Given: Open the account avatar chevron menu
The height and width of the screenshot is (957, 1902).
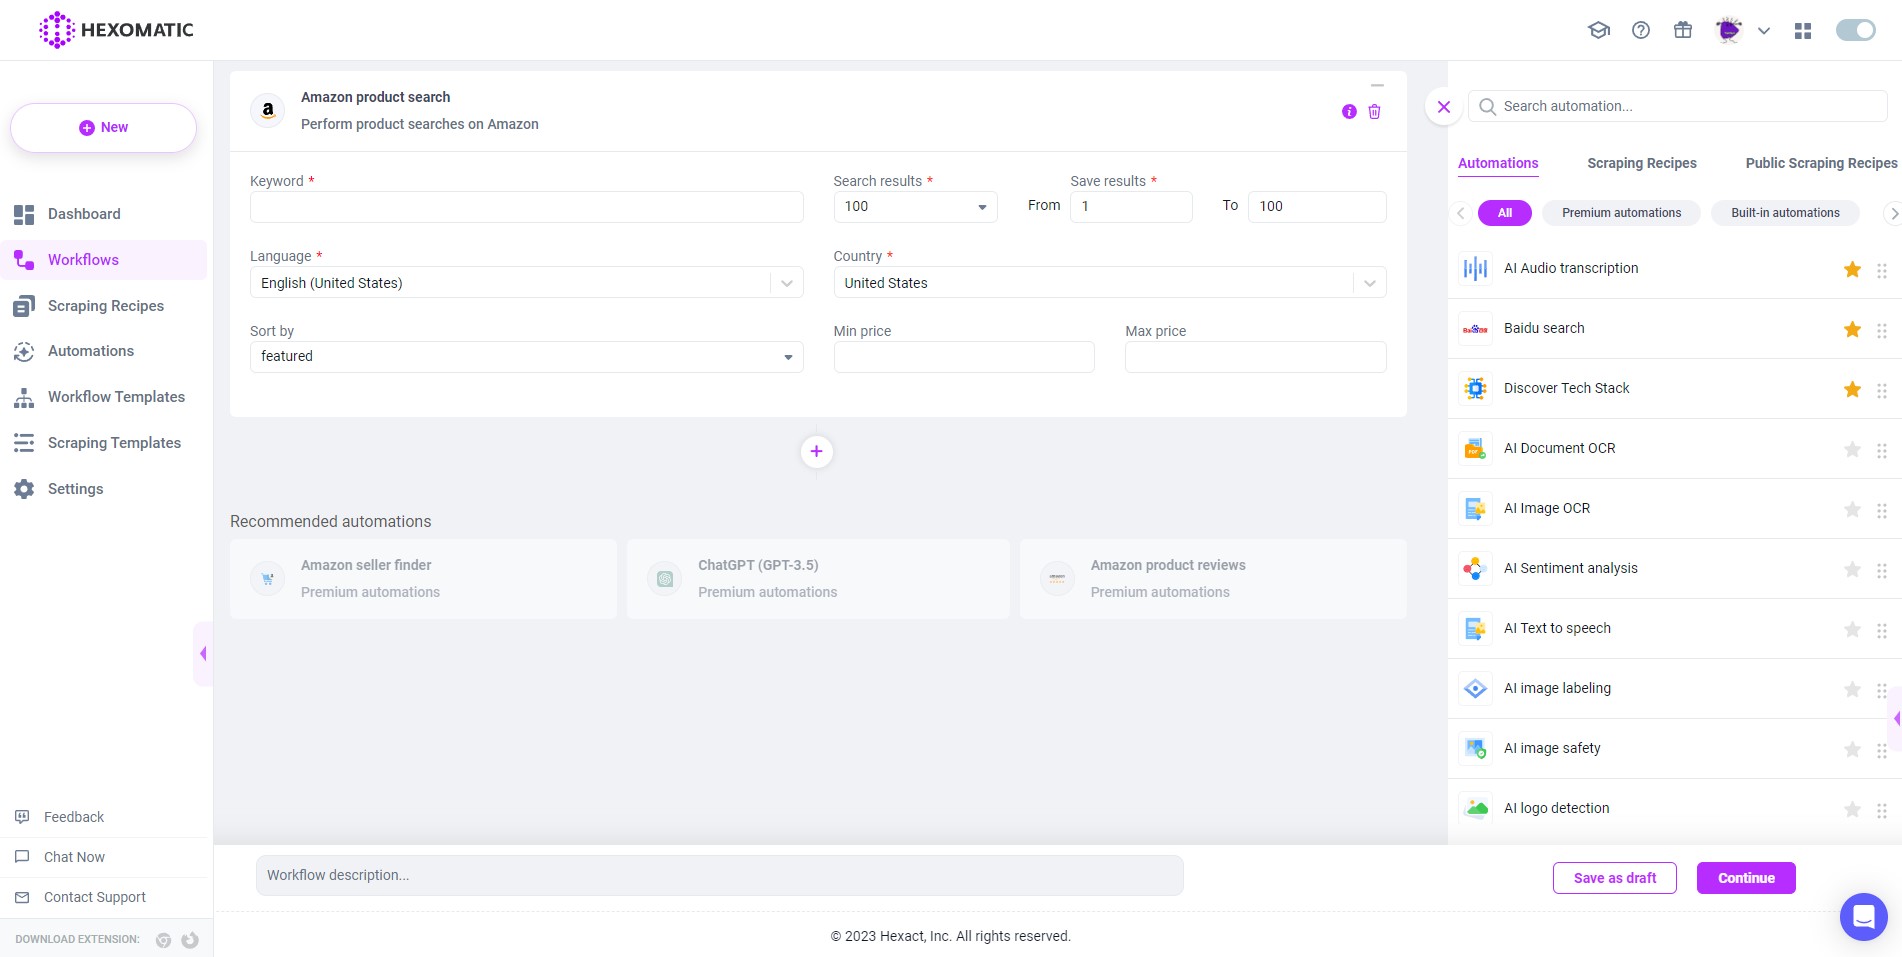Looking at the screenshot, I should 1763,30.
